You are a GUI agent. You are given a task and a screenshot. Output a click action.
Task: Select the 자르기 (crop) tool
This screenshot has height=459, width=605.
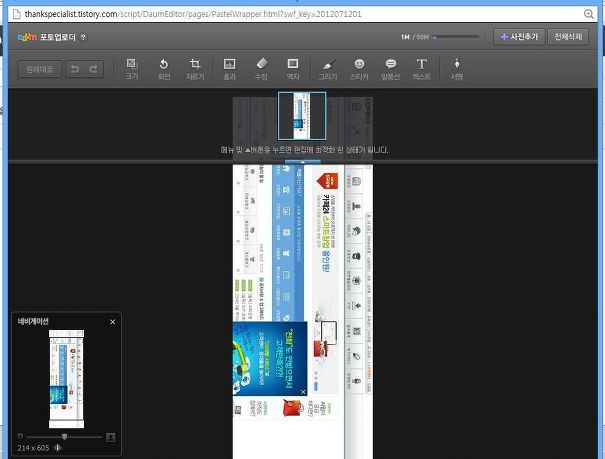point(195,69)
